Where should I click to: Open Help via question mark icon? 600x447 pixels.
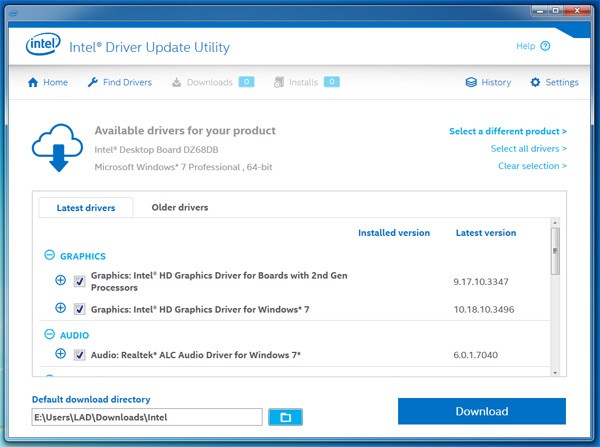point(545,46)
